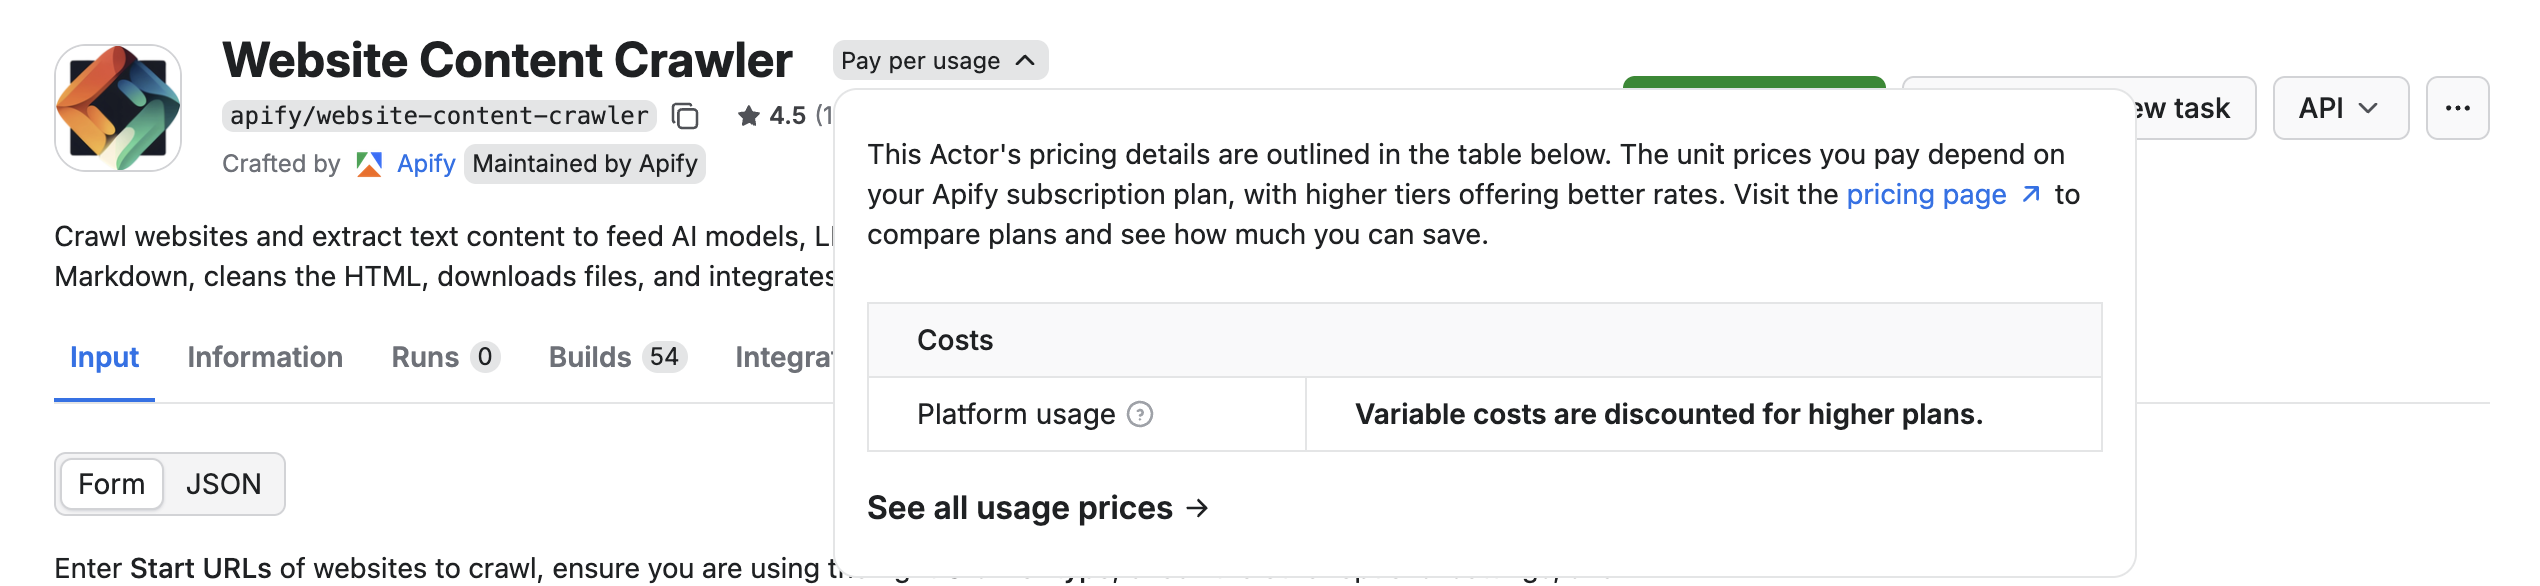Collapse the Pay per usage pricing panel
This screenshot has height=586, width=2540.
click(941, 60)
